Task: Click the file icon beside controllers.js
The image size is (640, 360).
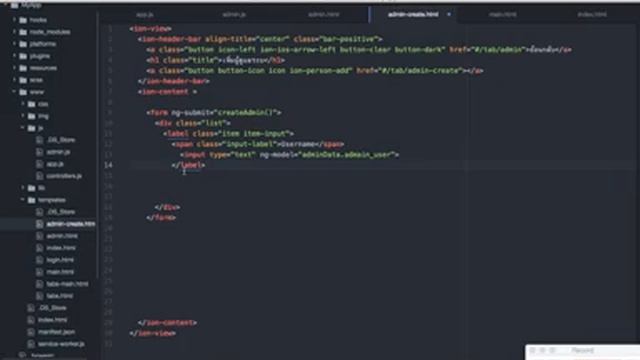Action: pos(39,176)
